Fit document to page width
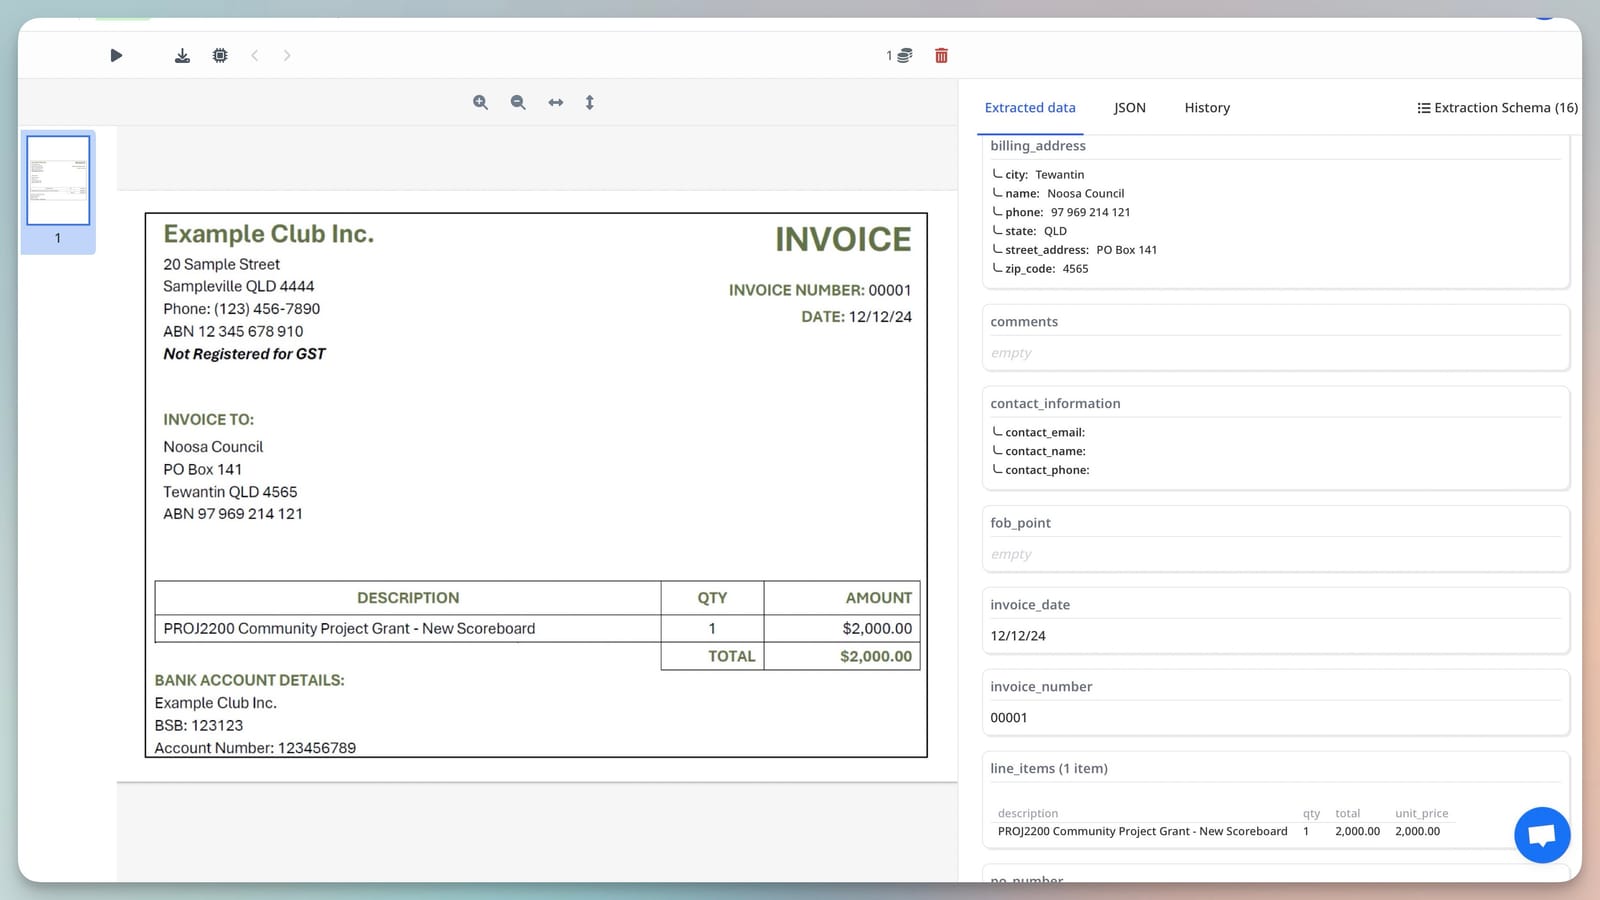 click(x=555, y=102)
